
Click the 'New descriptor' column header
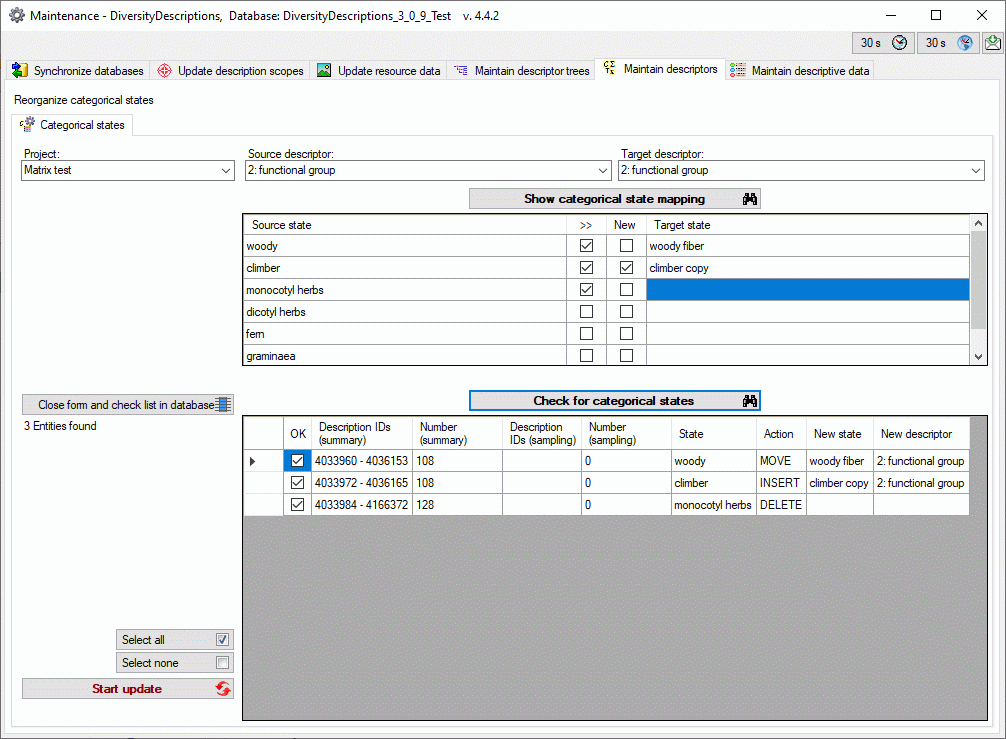(x=921, y=434)
